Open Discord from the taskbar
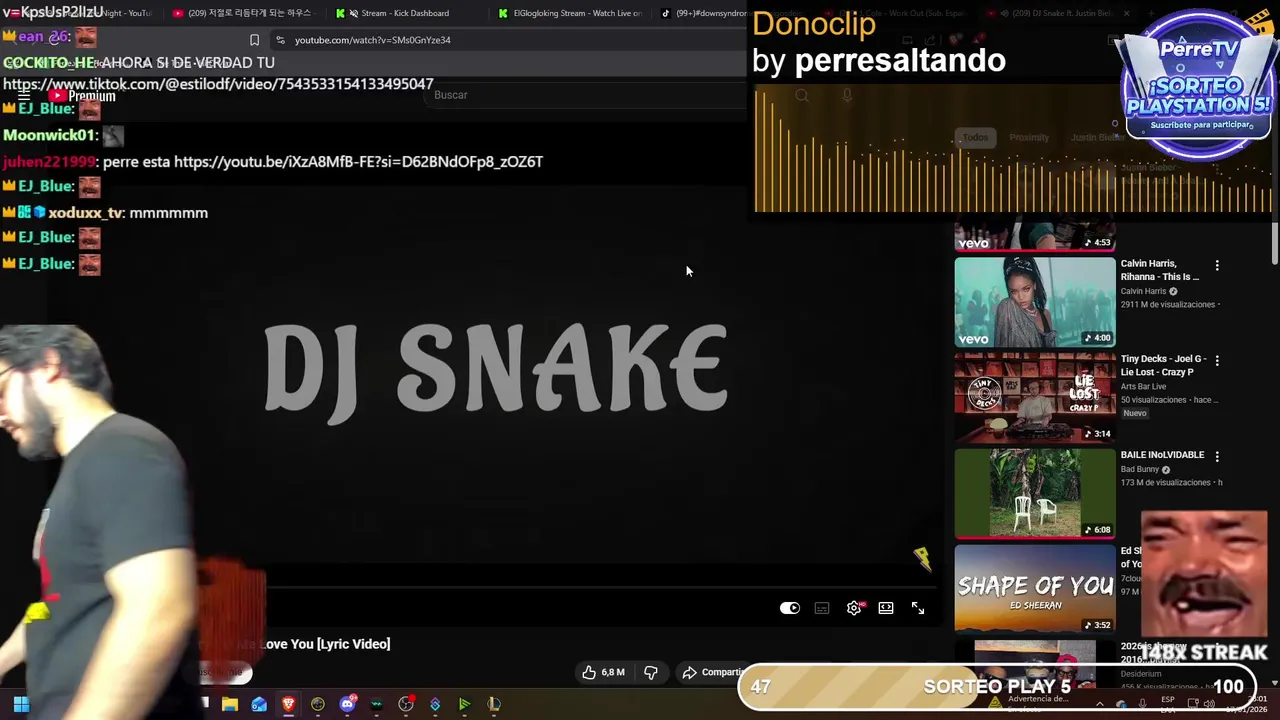 [347, 704]
